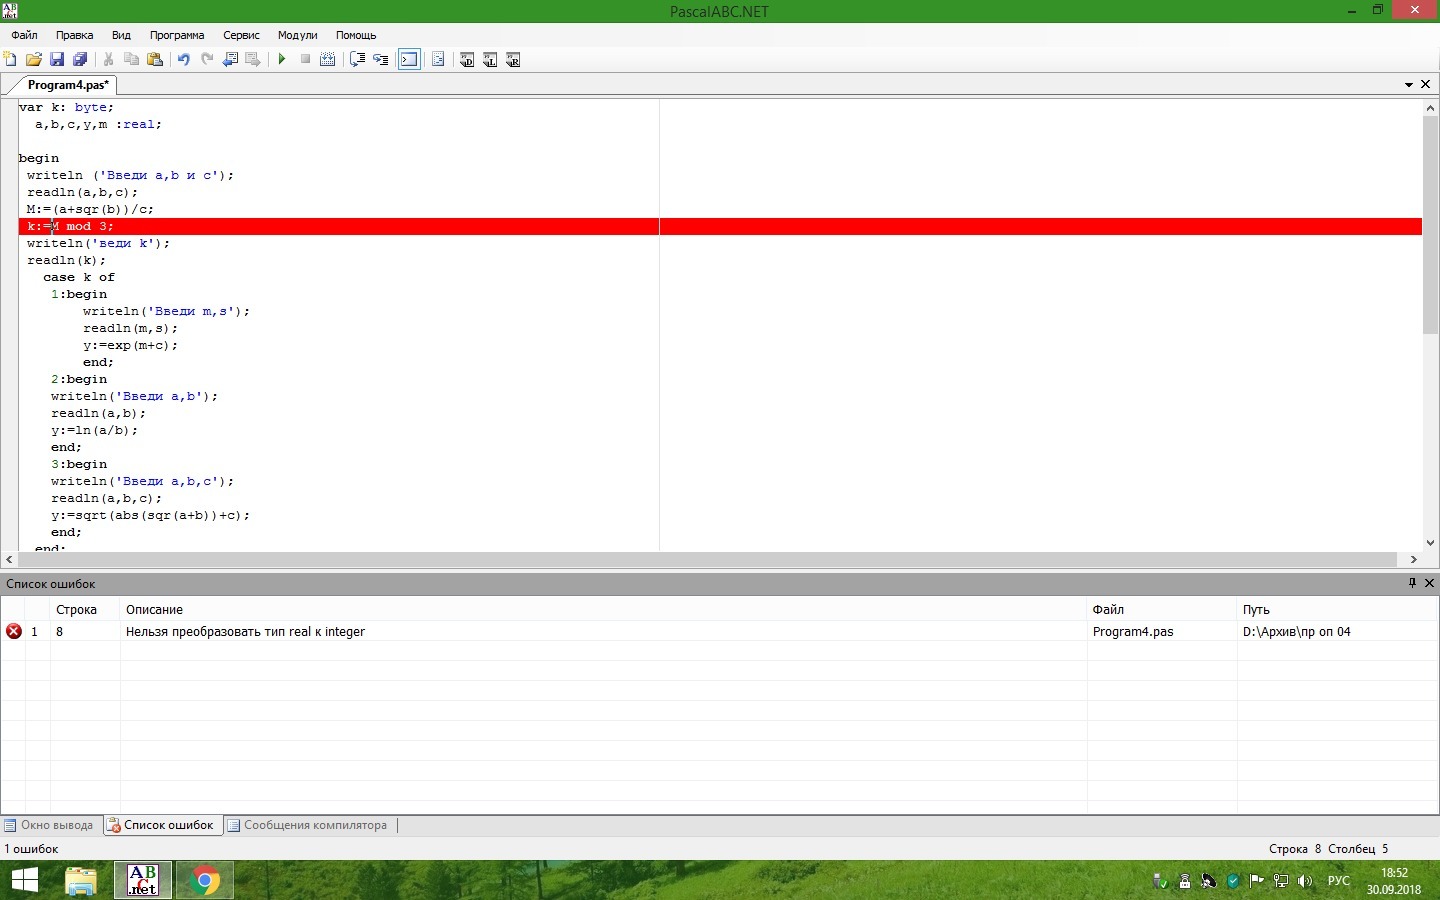The width and height of the screenshot is (1440, 900).
Task: Switch to the Окно вывода tab
Action: tap(49, 825)
